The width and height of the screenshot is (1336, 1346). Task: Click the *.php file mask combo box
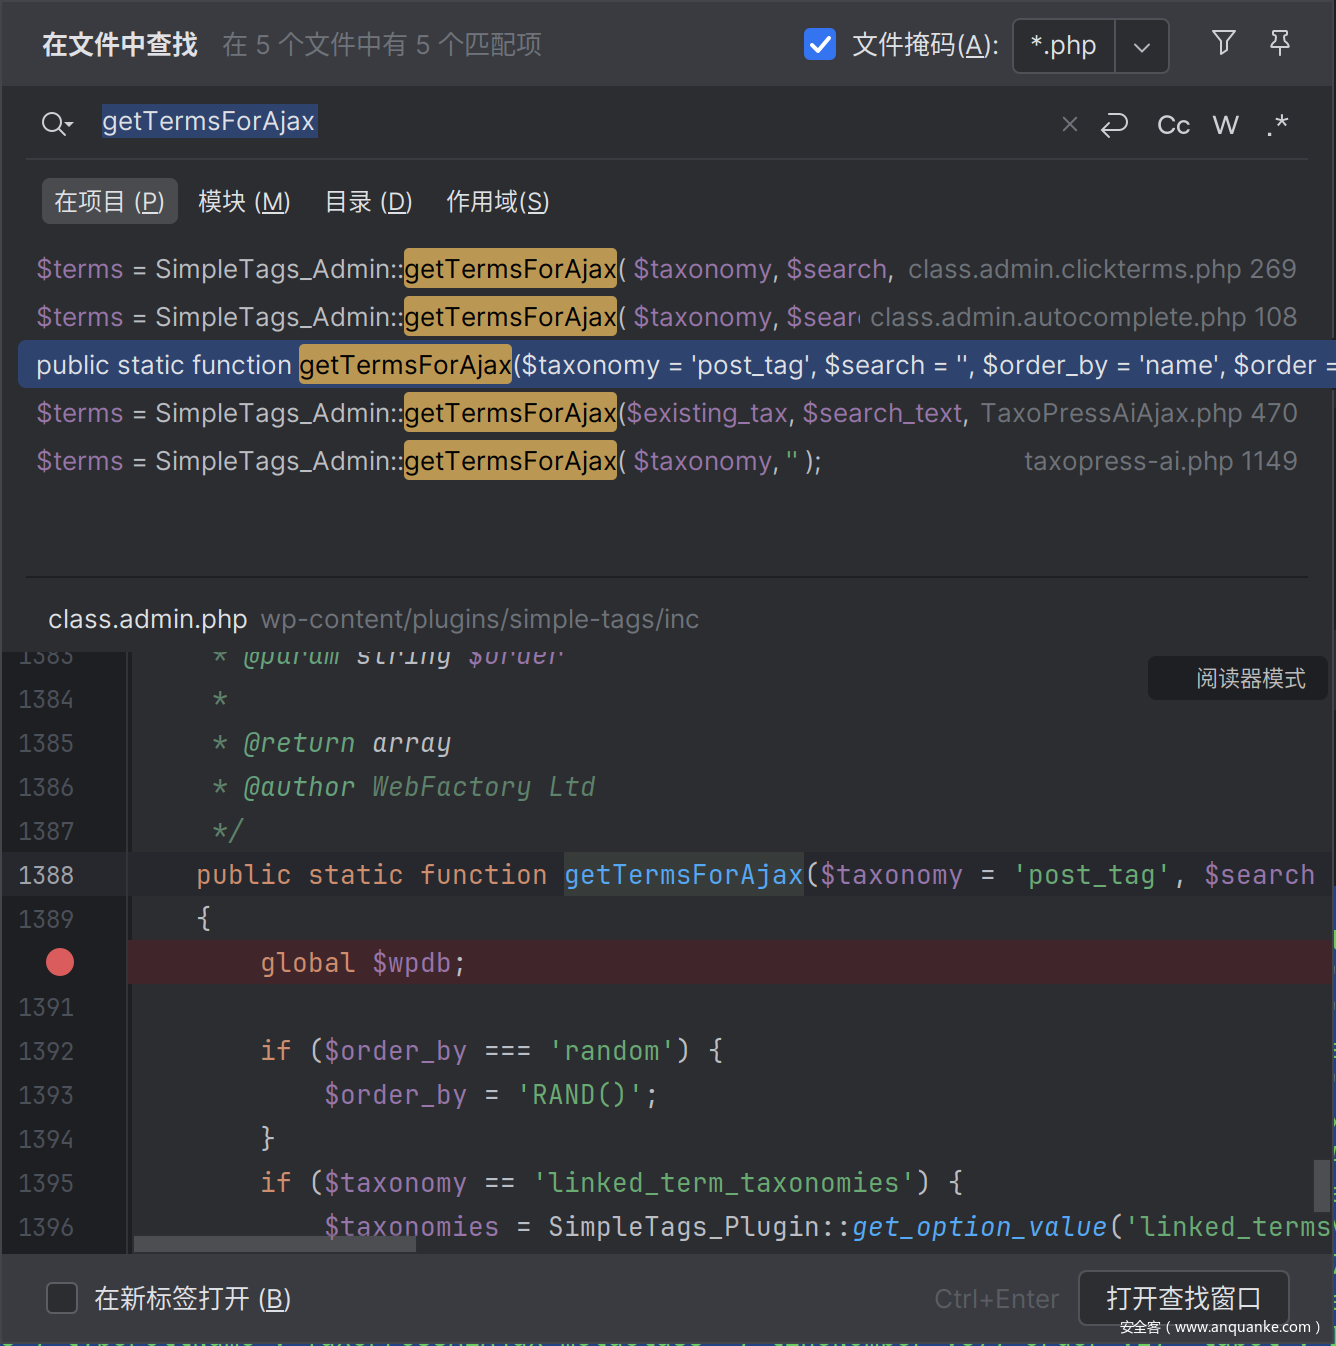[1064, 46]
